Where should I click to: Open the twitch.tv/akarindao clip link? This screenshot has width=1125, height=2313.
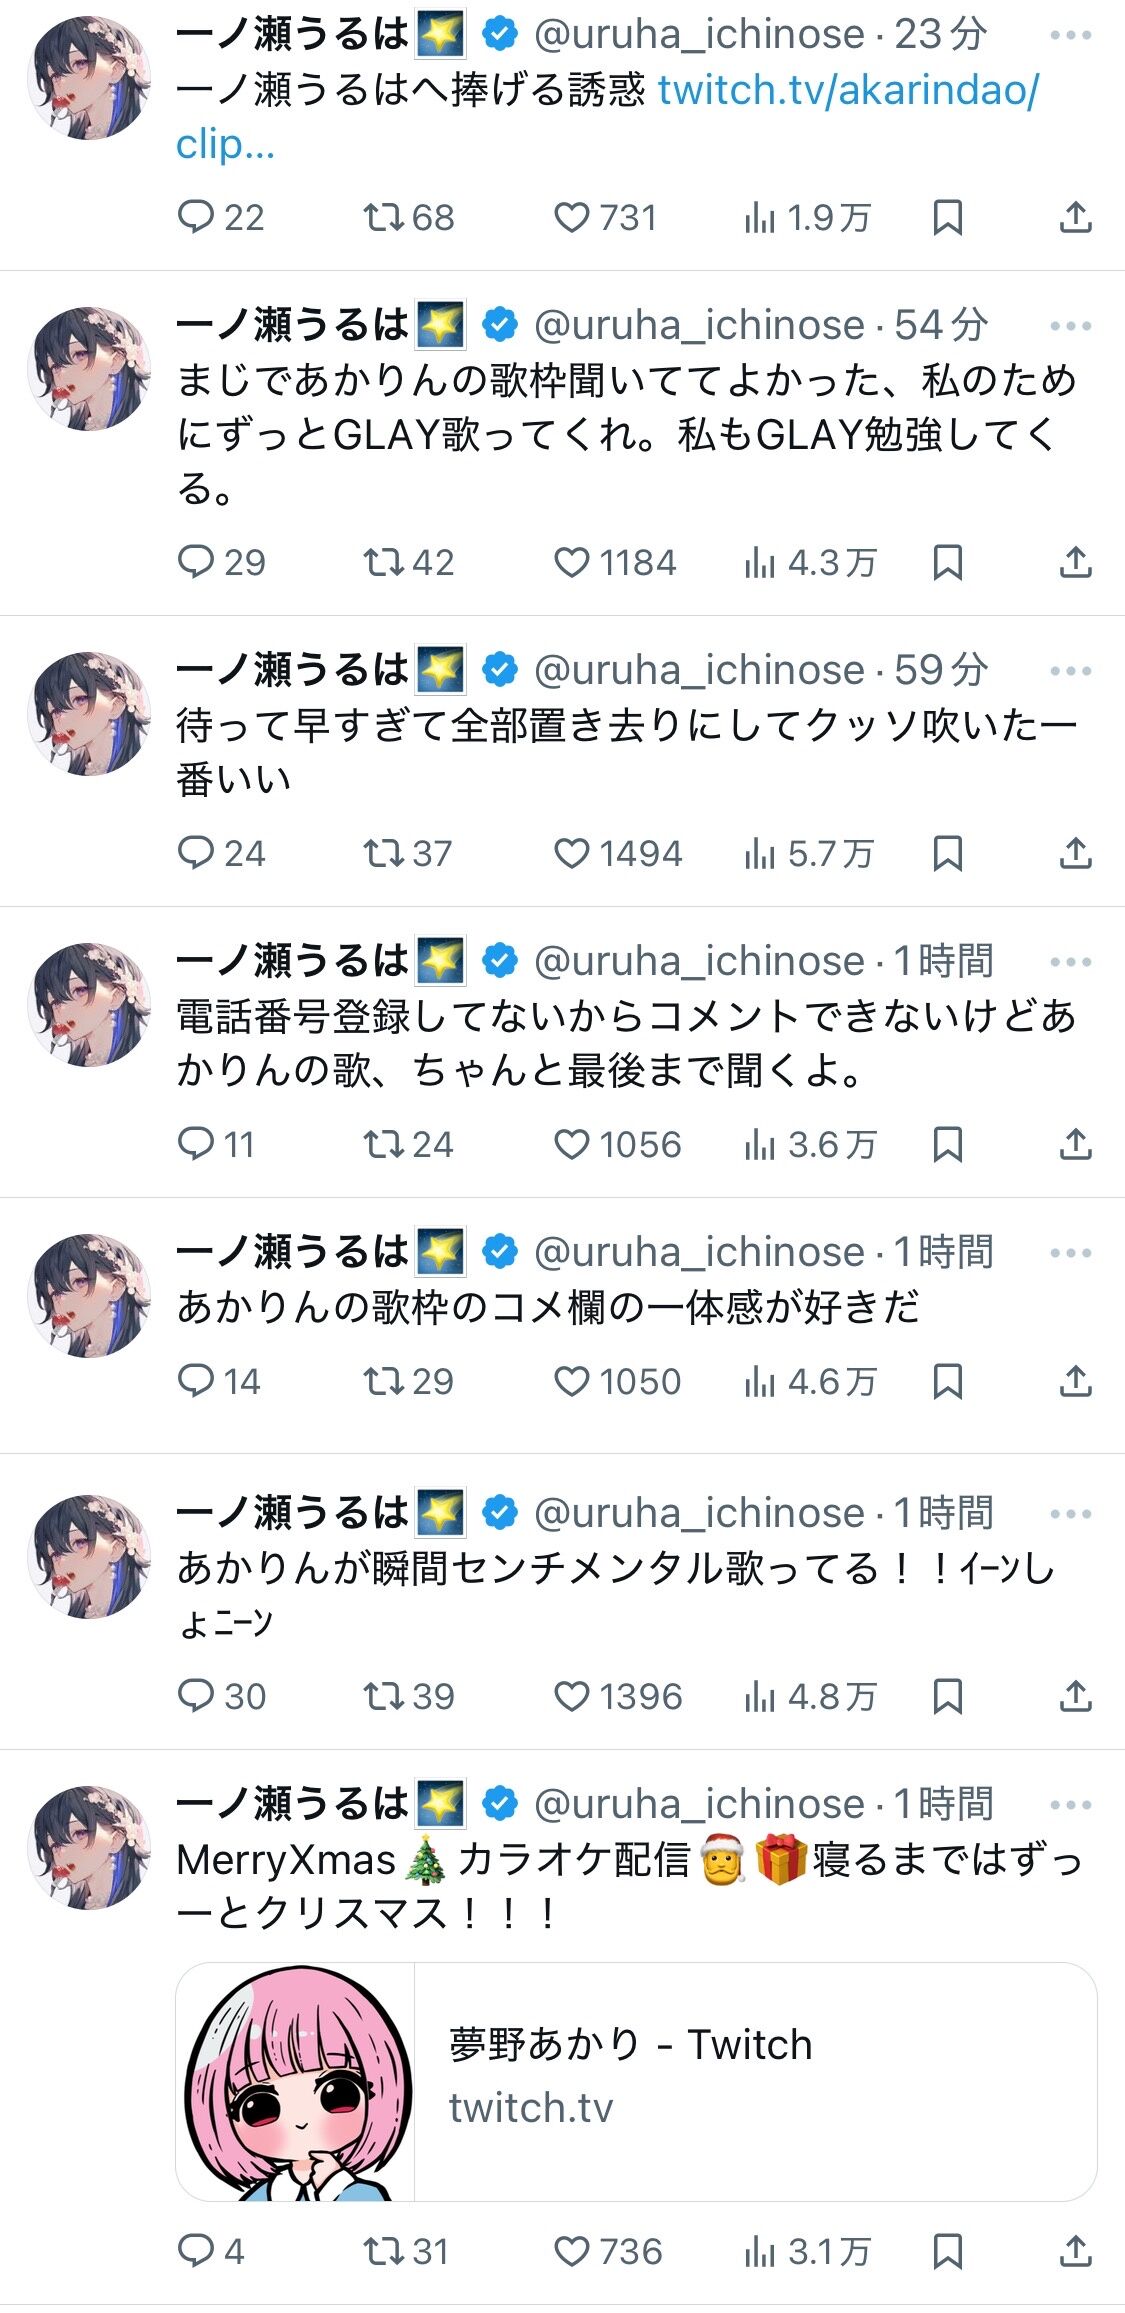coord(607,117)
